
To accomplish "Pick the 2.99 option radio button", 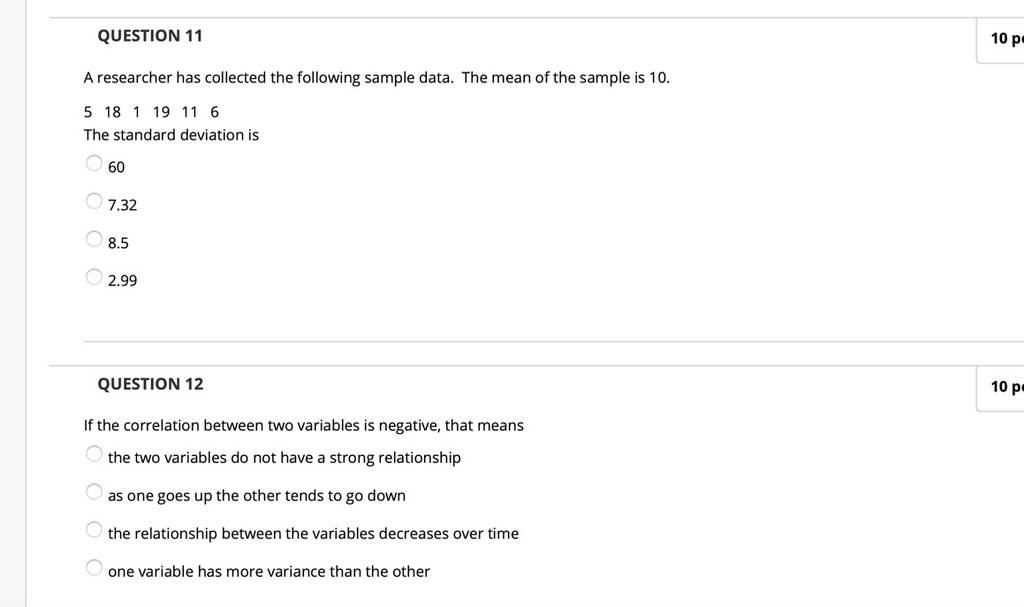I will click(94, 277).
